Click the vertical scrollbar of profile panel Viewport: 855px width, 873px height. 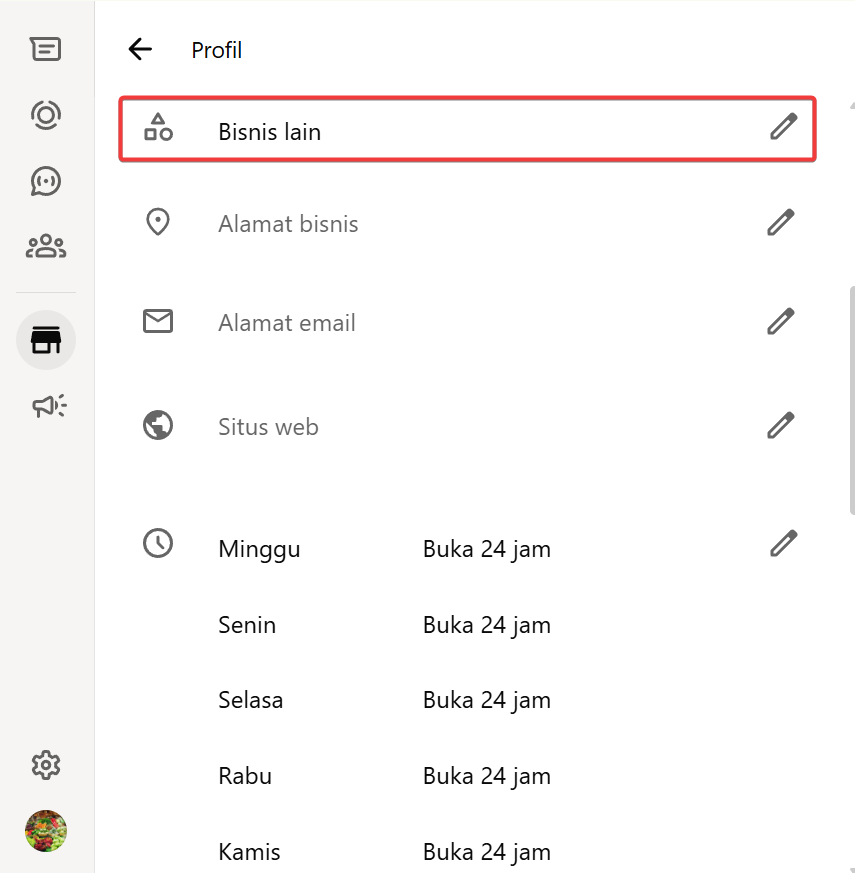[x=851, y=400]
